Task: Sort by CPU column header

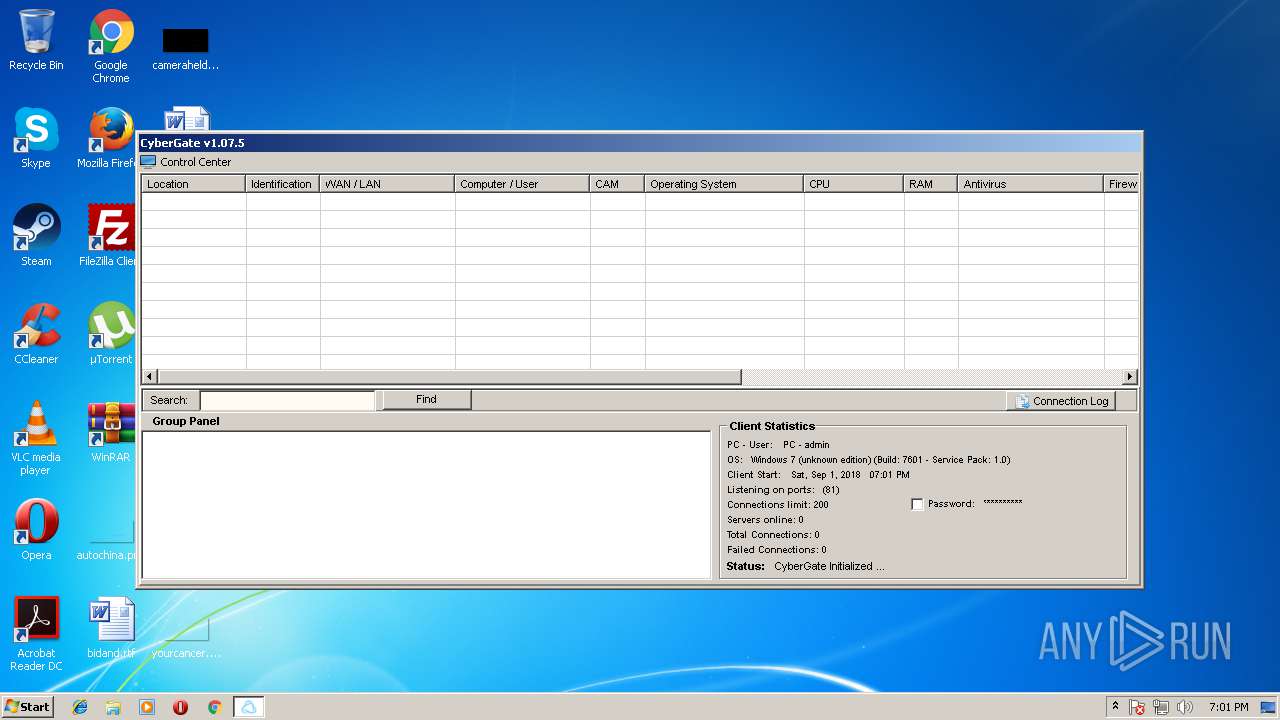Action: 854,184
